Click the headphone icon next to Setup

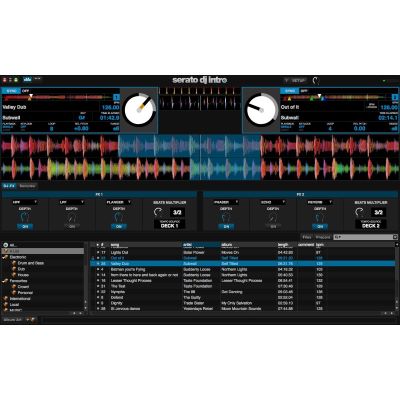[x=315, y=80]
